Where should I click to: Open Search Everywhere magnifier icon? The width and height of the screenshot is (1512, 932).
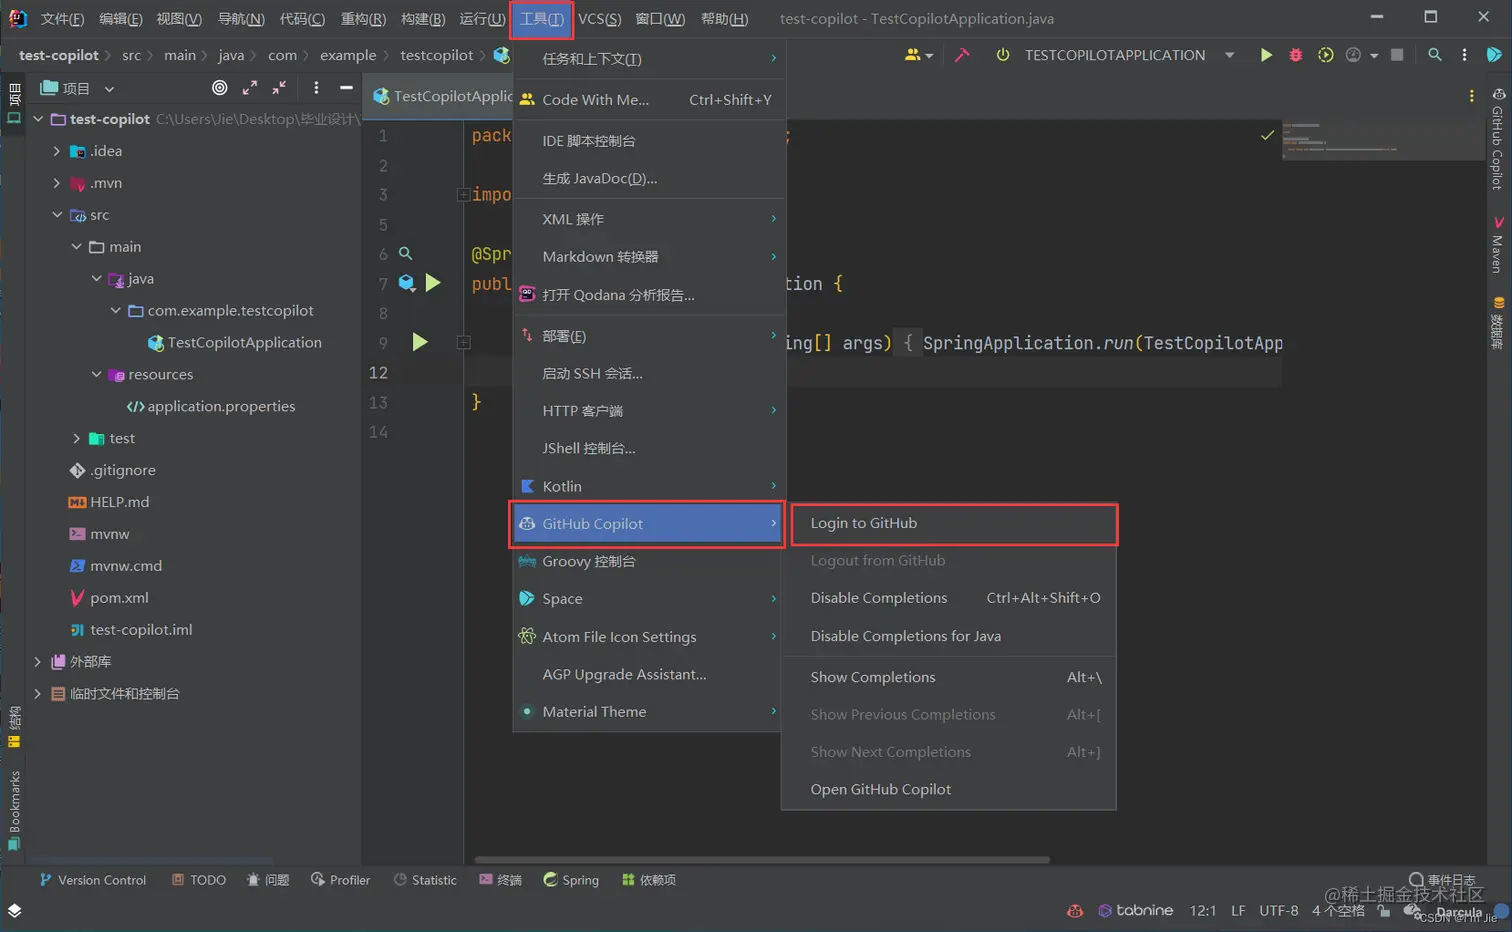[1435, 55]
